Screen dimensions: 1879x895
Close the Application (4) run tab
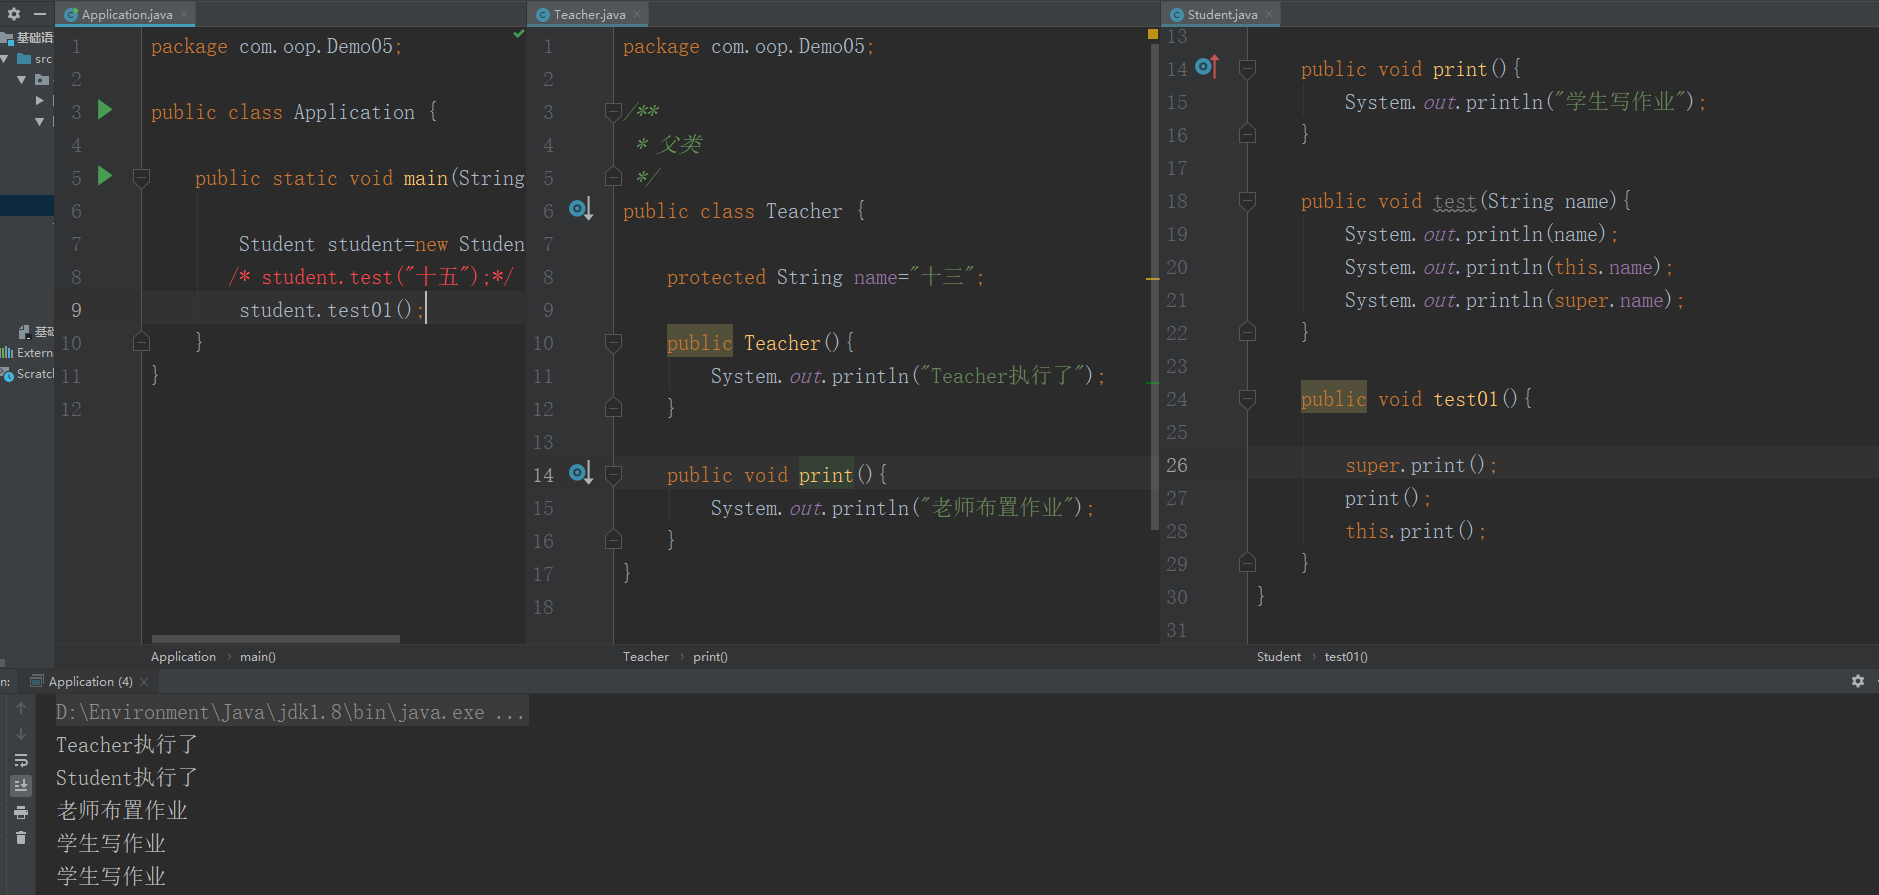(144, 682)
